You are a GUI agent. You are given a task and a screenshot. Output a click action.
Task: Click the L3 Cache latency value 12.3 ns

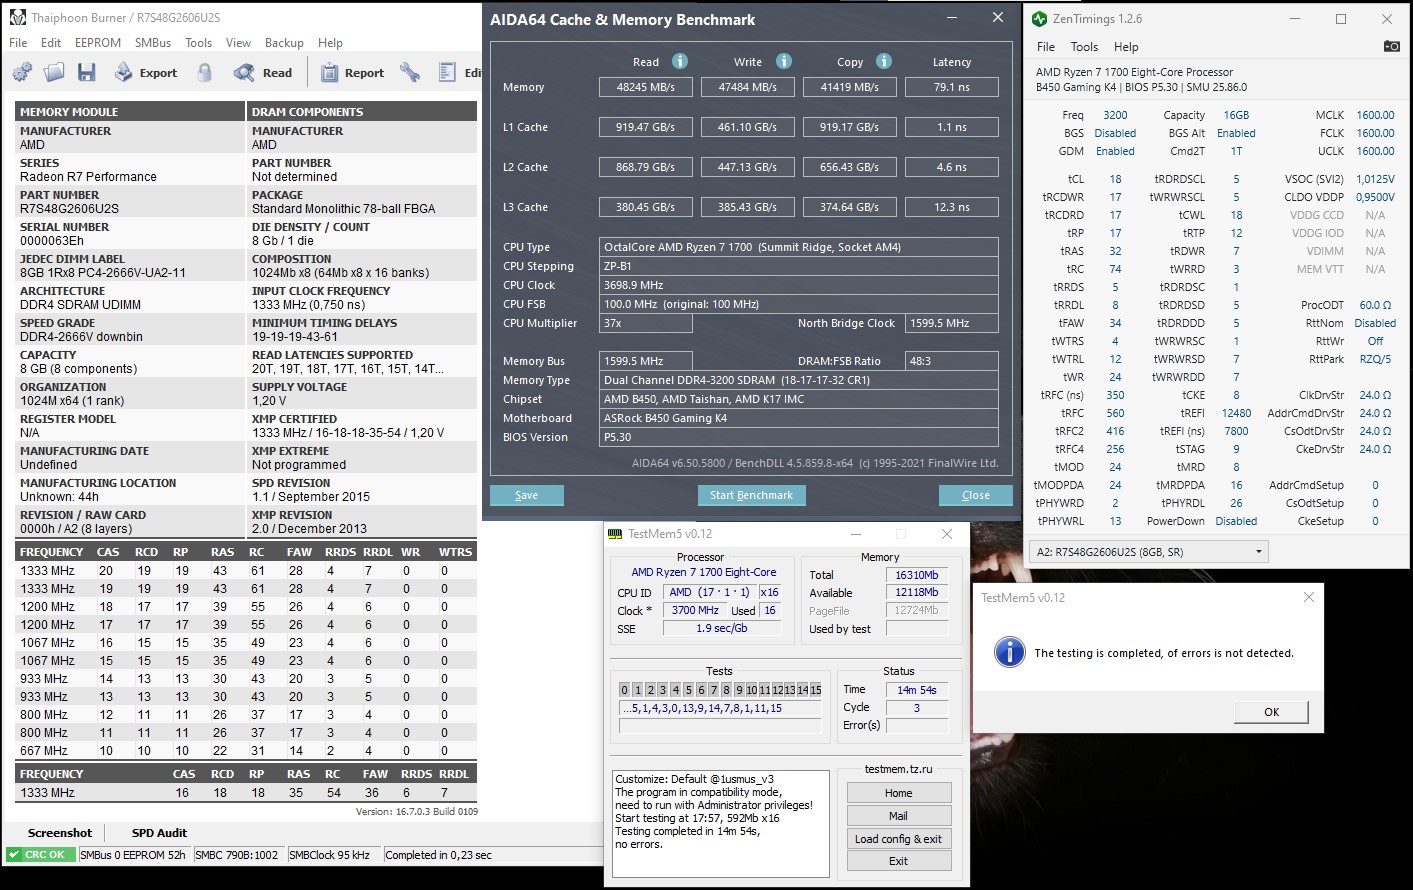click(952, 207)
